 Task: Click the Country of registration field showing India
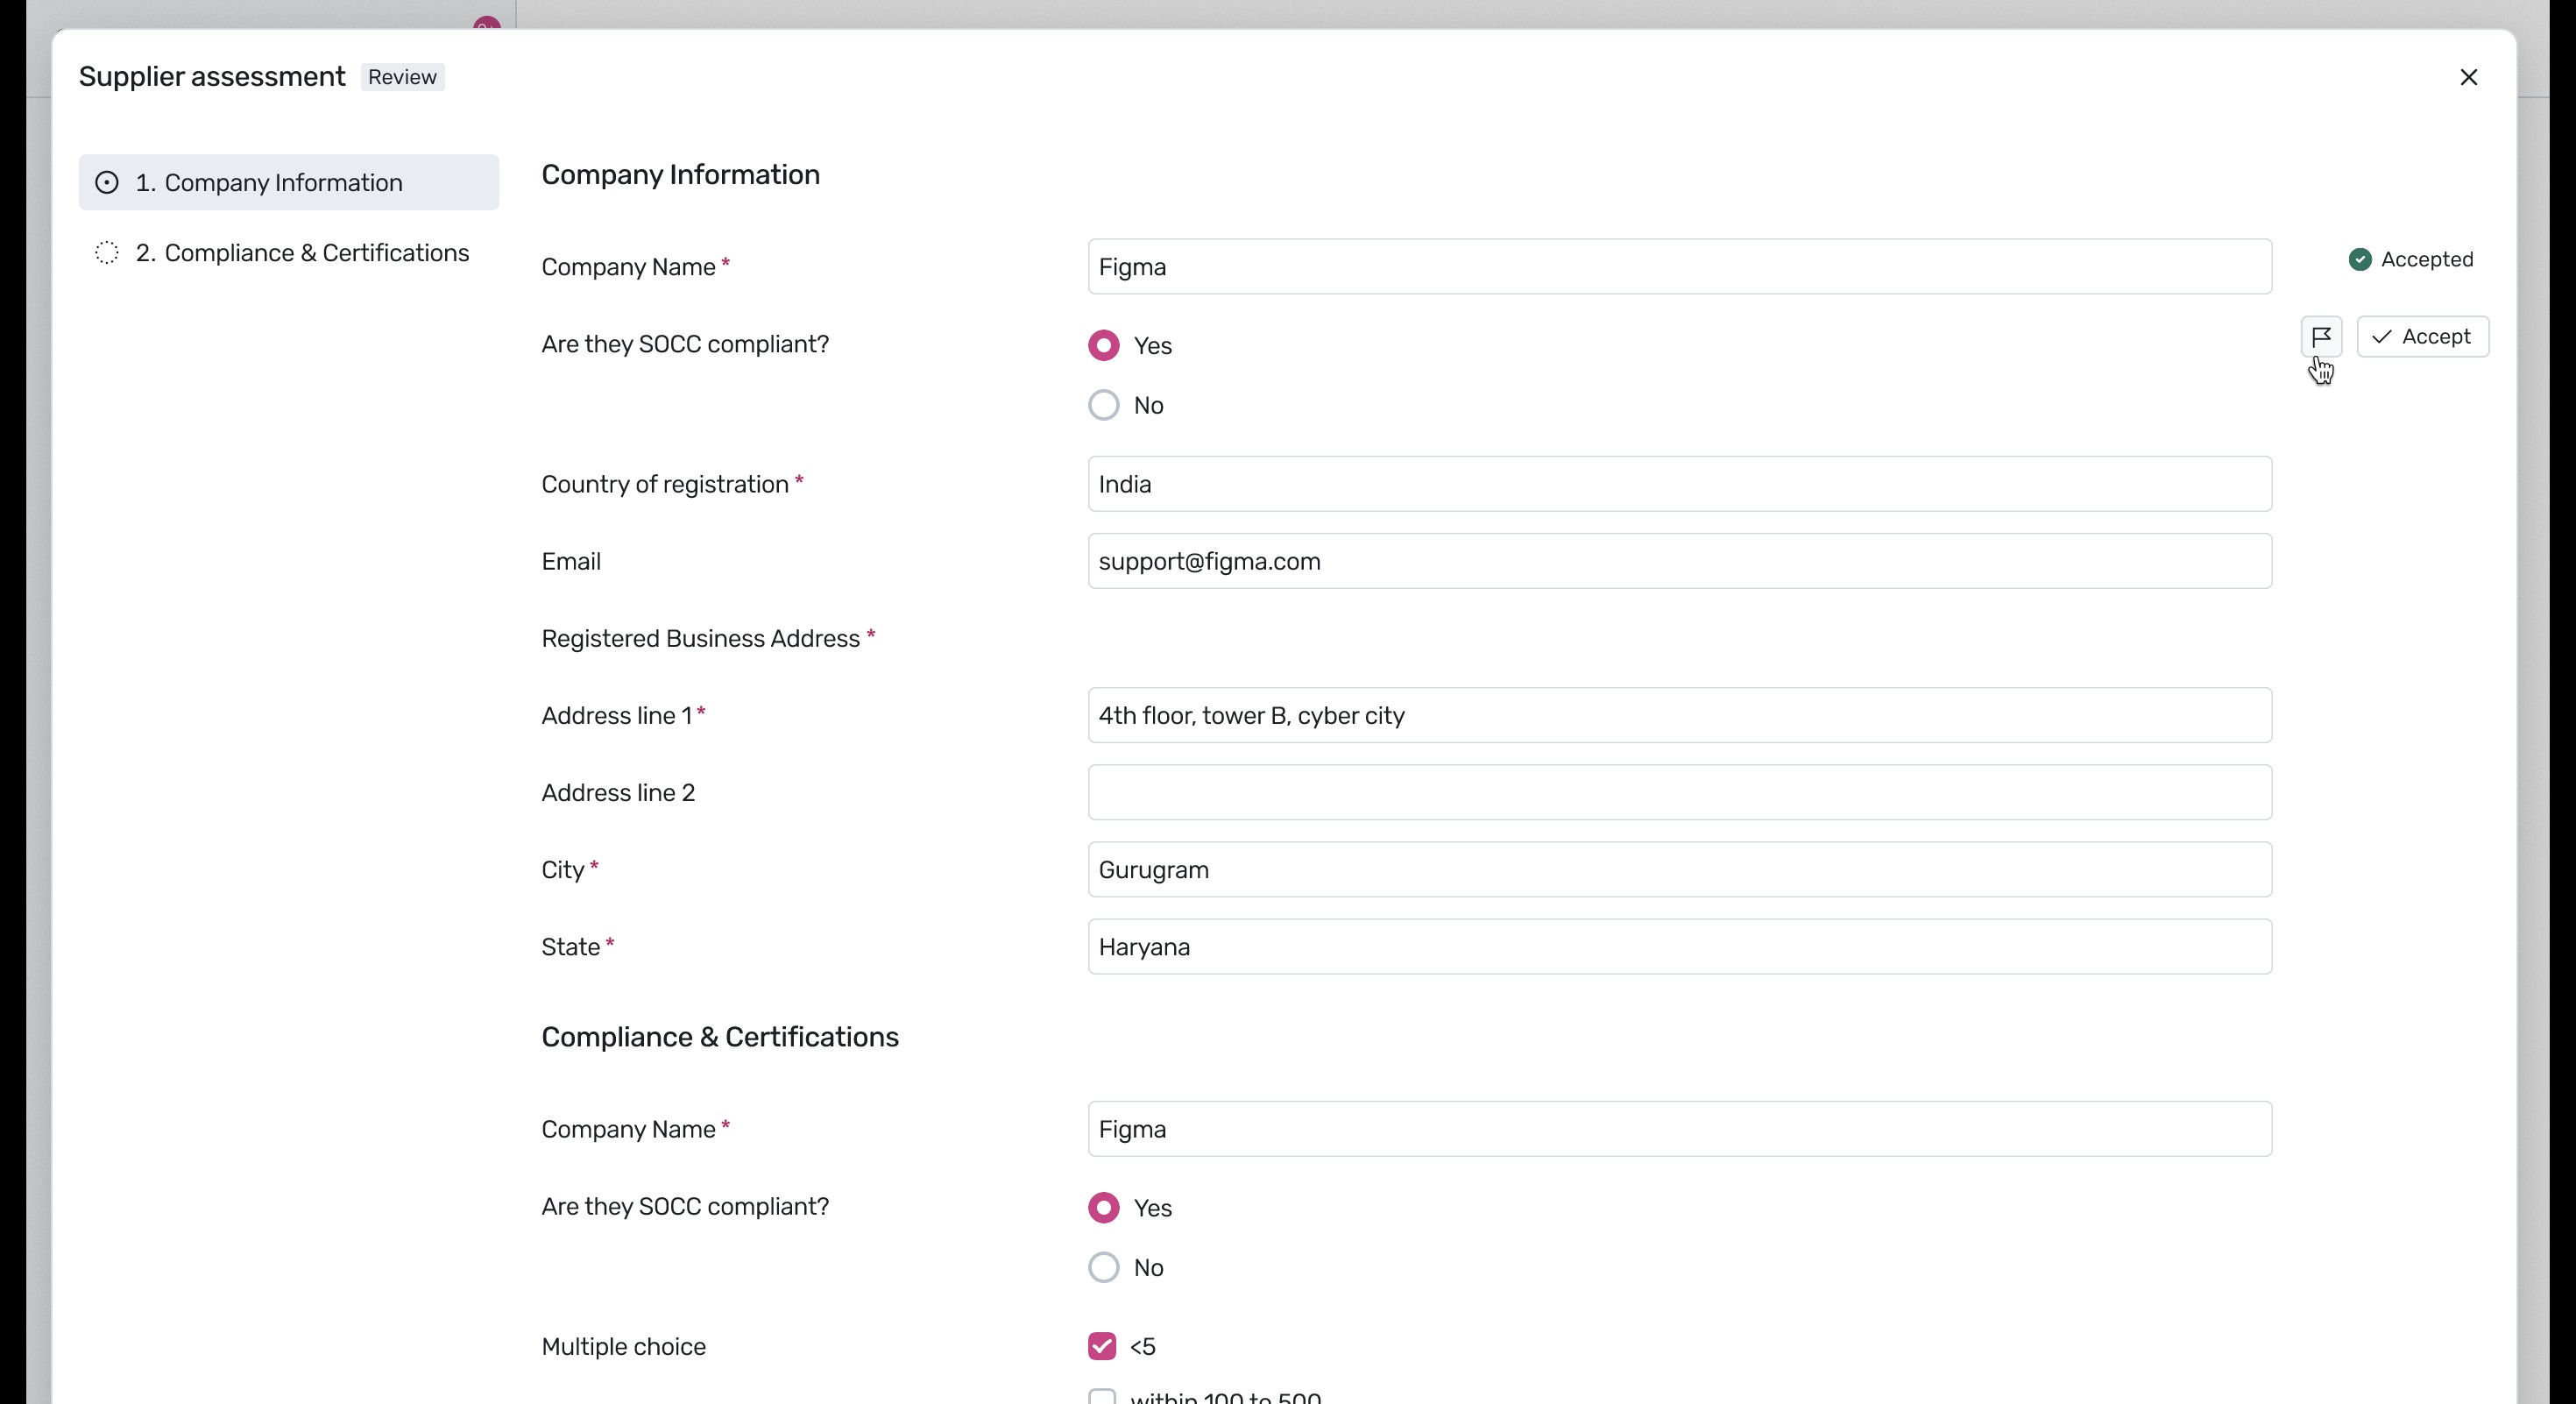(1679, 484)
